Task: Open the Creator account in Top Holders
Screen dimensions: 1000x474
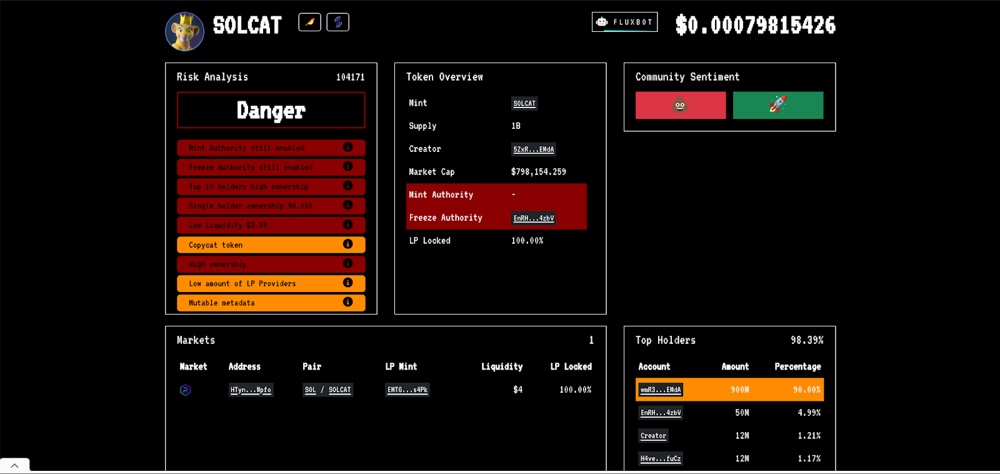Action: 653,436
